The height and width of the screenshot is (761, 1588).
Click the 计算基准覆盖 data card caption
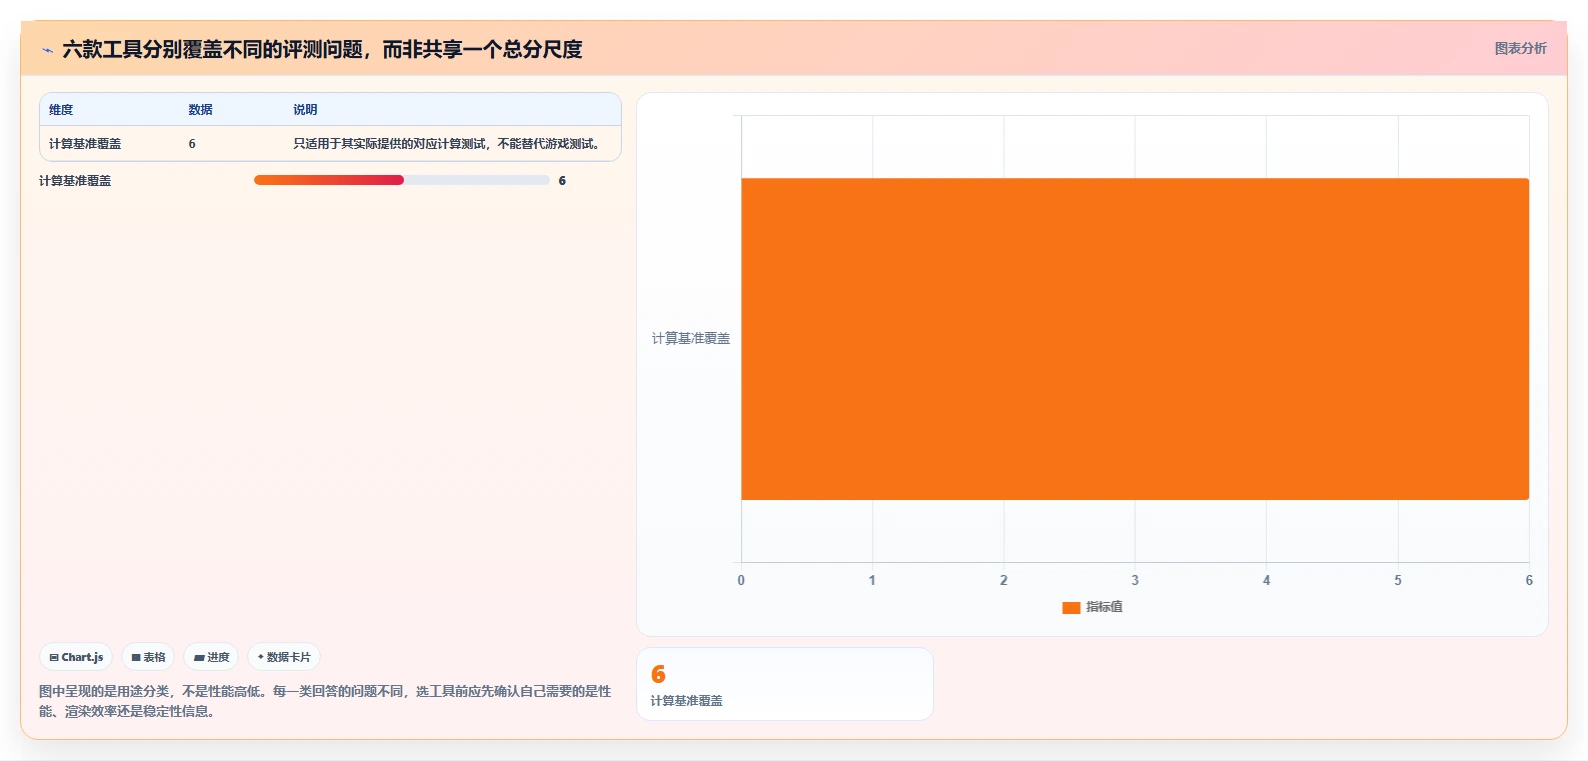click(x=687, y=701)
